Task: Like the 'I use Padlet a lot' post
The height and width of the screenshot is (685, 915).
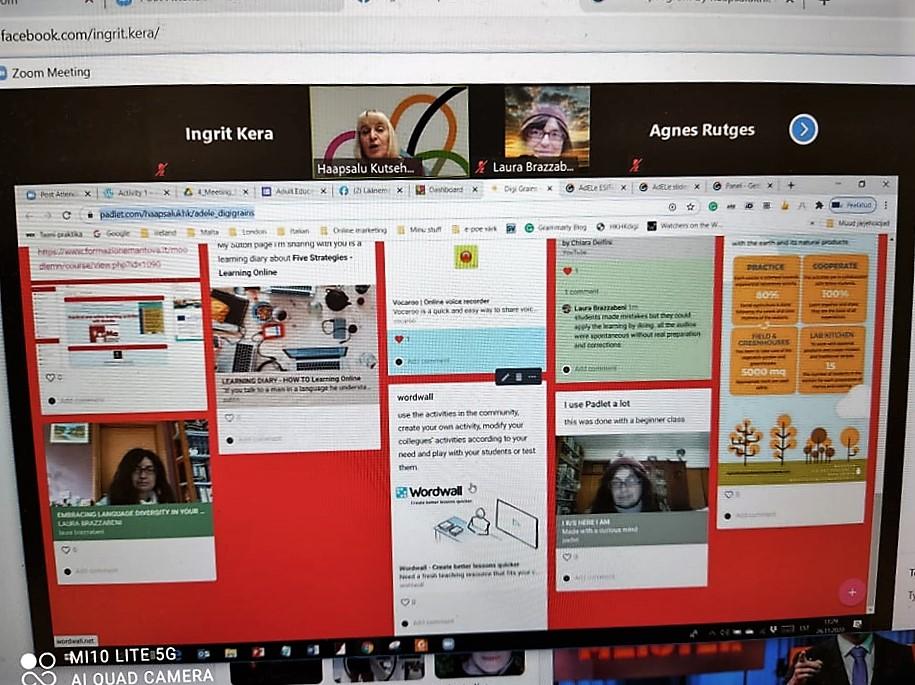Action: coord(565,557)
